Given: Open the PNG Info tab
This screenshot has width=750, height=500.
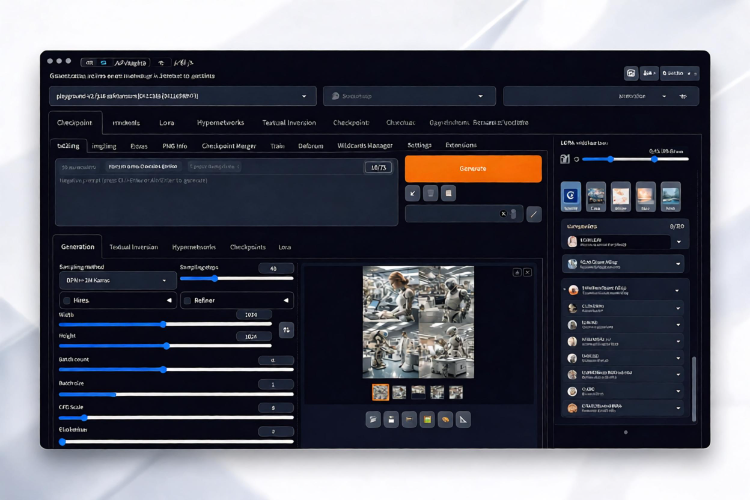Looking at the screenshot, I should tap(175, 146).
